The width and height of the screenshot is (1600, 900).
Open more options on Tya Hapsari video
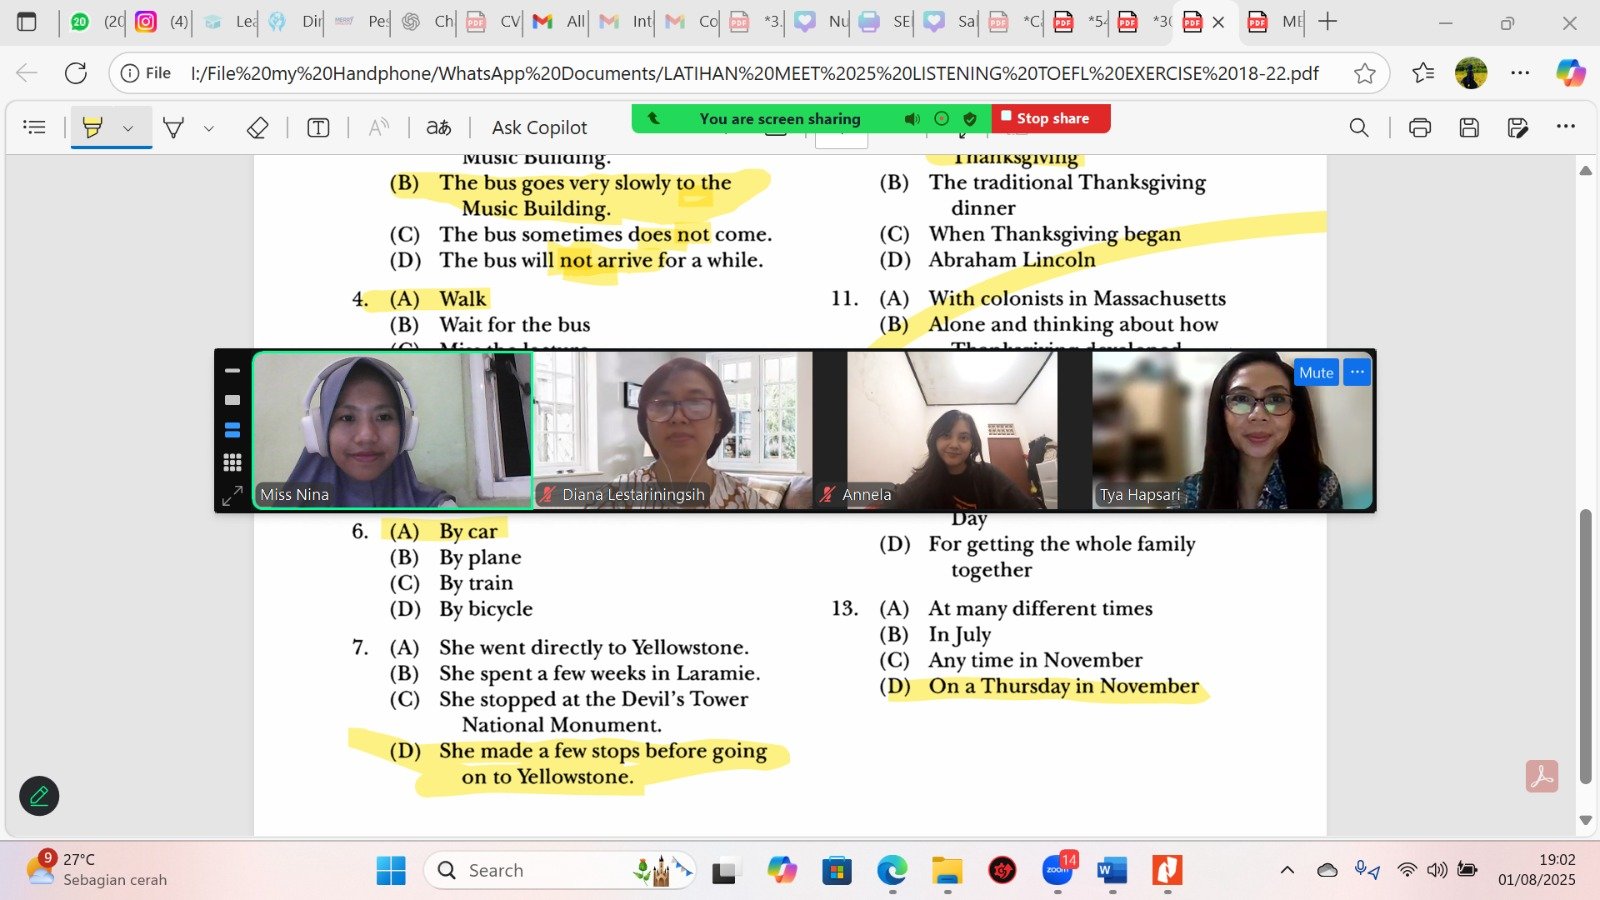(1357, 372)
